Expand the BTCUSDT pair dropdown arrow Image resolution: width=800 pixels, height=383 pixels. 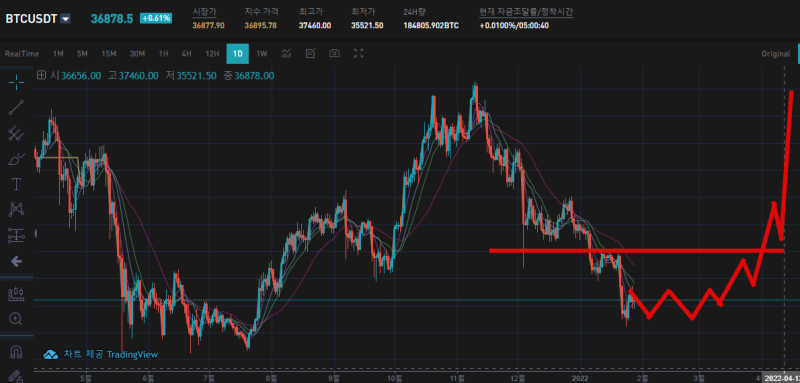(65, 19)
